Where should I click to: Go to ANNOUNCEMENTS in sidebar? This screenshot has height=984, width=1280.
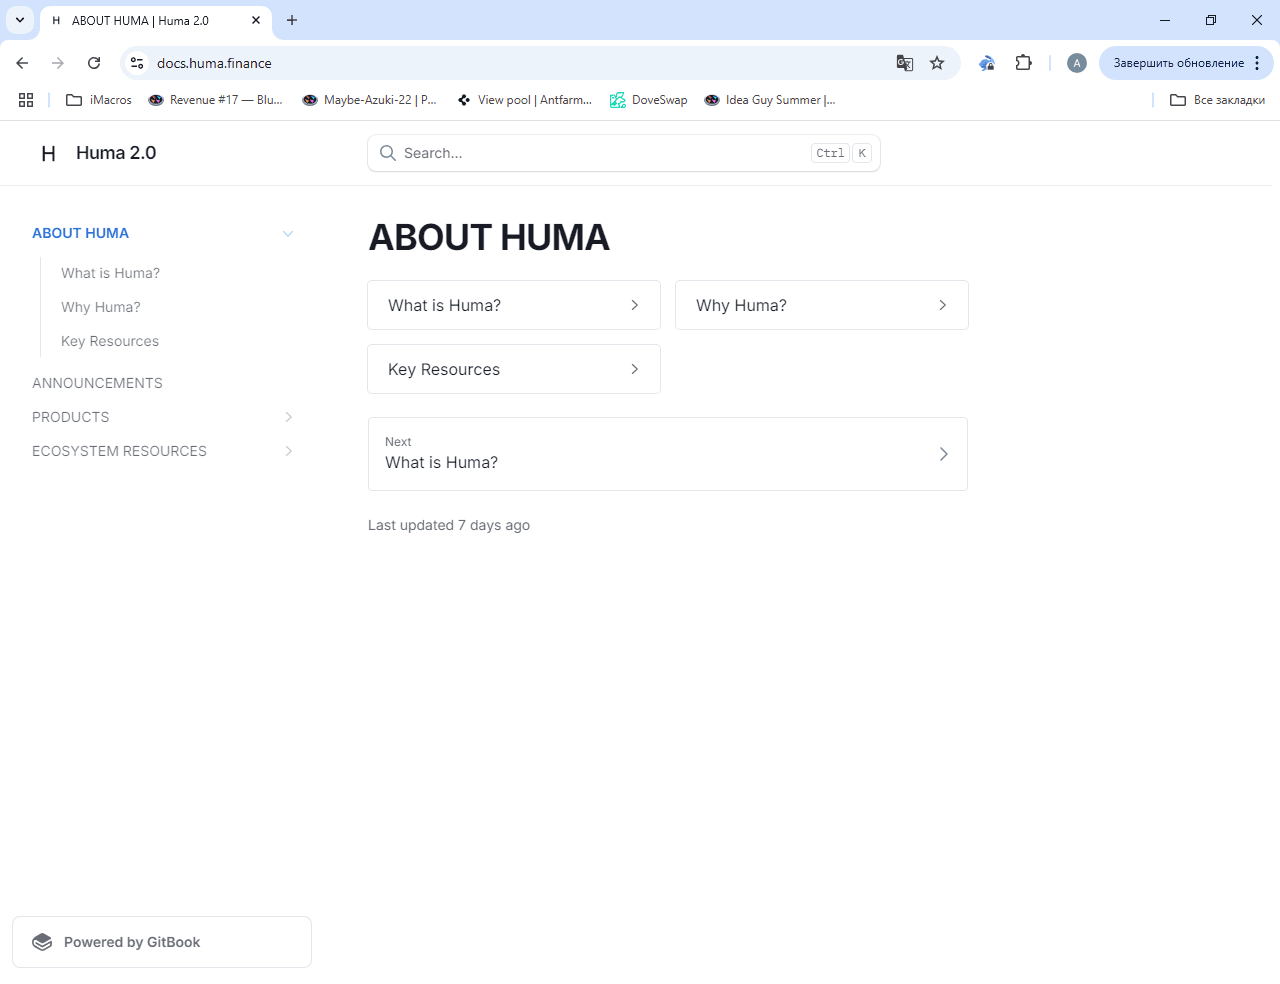[97, 383]
